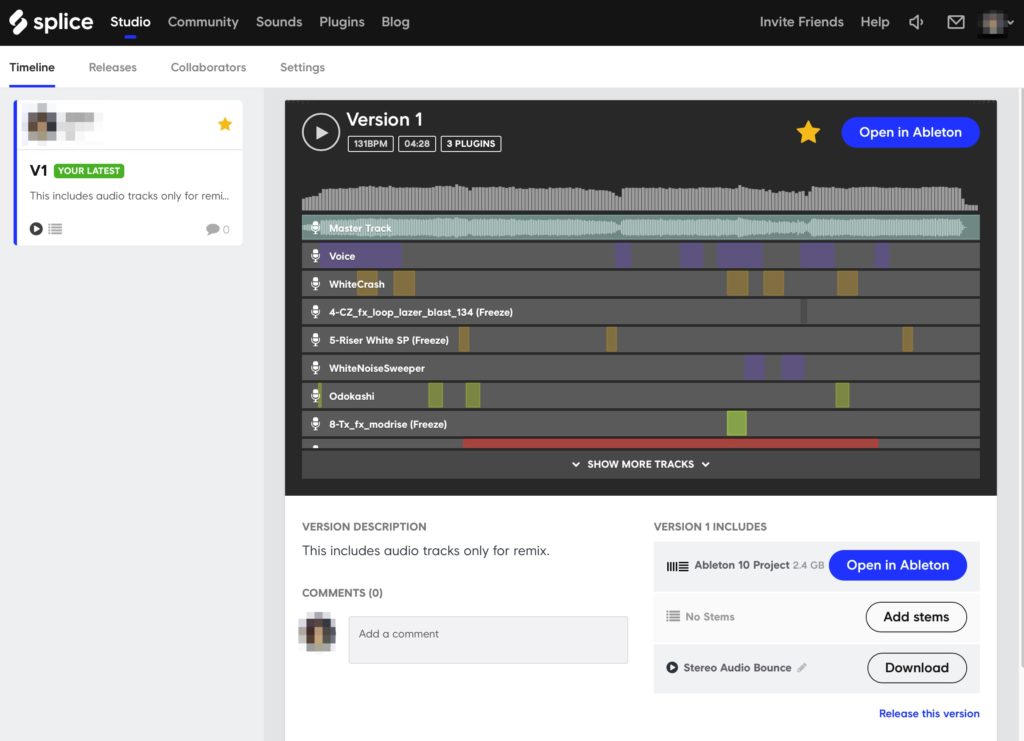Navigate to Plugins
The height and width of the screenshot is (741, 1024).
point(342,22)
